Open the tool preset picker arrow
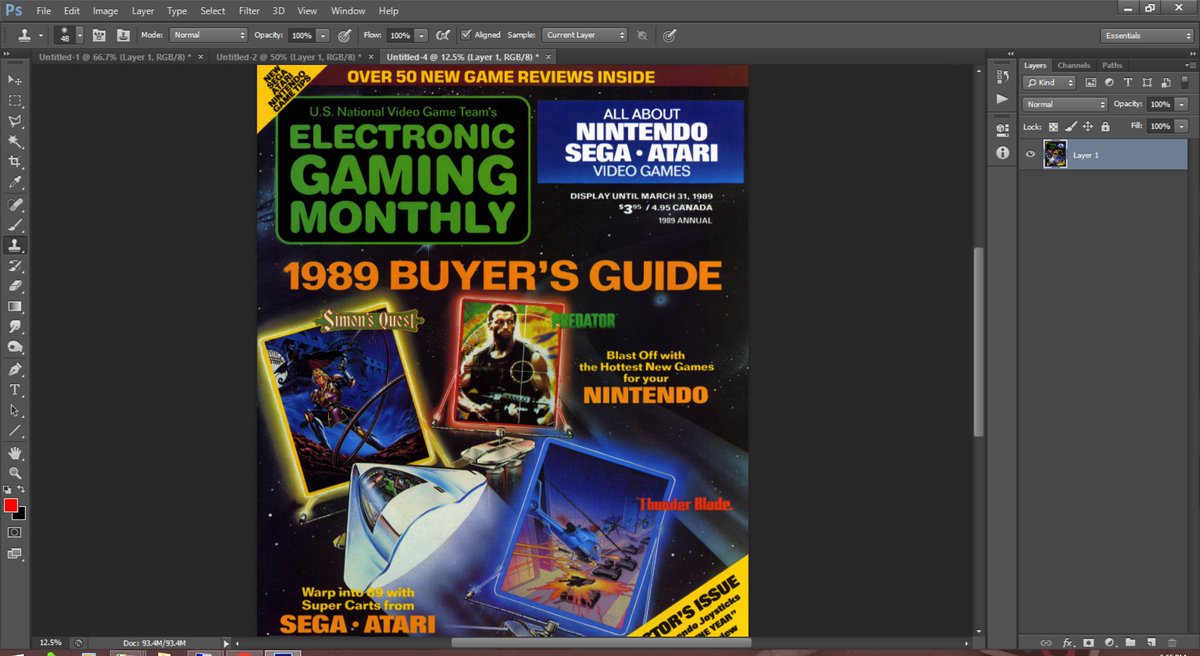1200x656 pixels. 41,35
